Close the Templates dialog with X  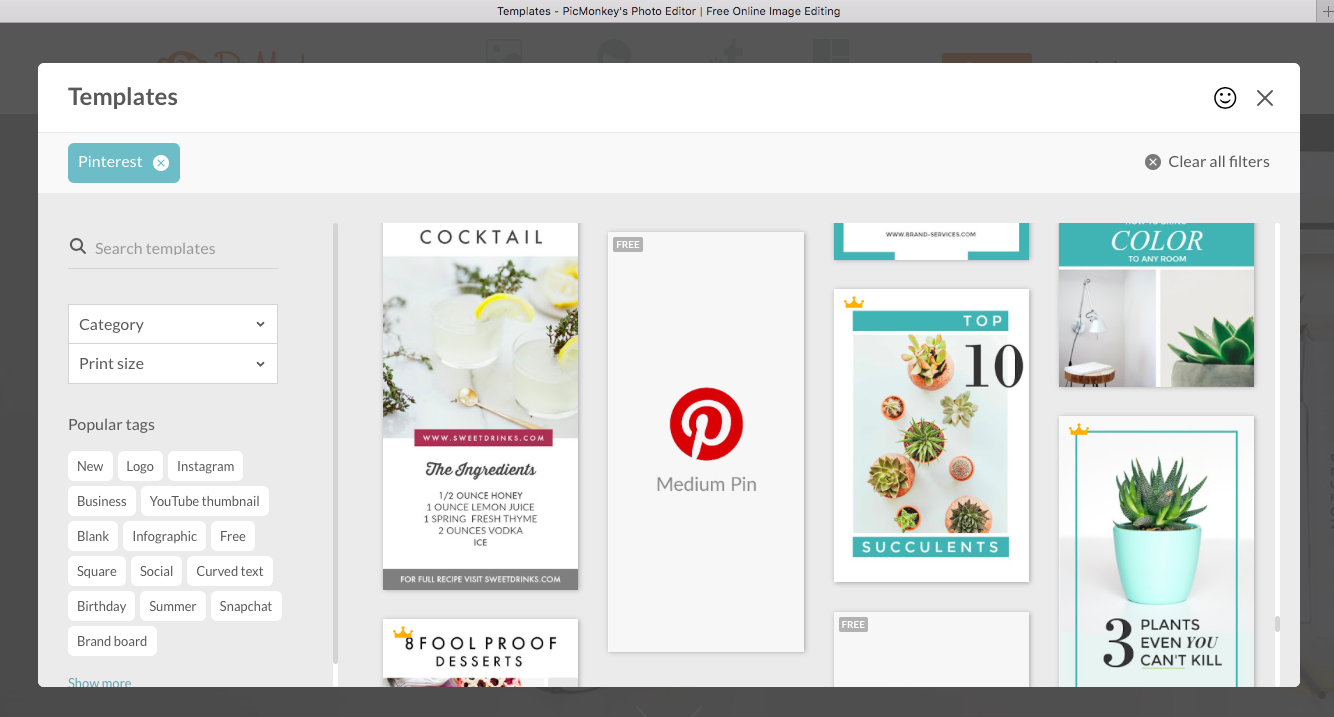pos(1265,98)
